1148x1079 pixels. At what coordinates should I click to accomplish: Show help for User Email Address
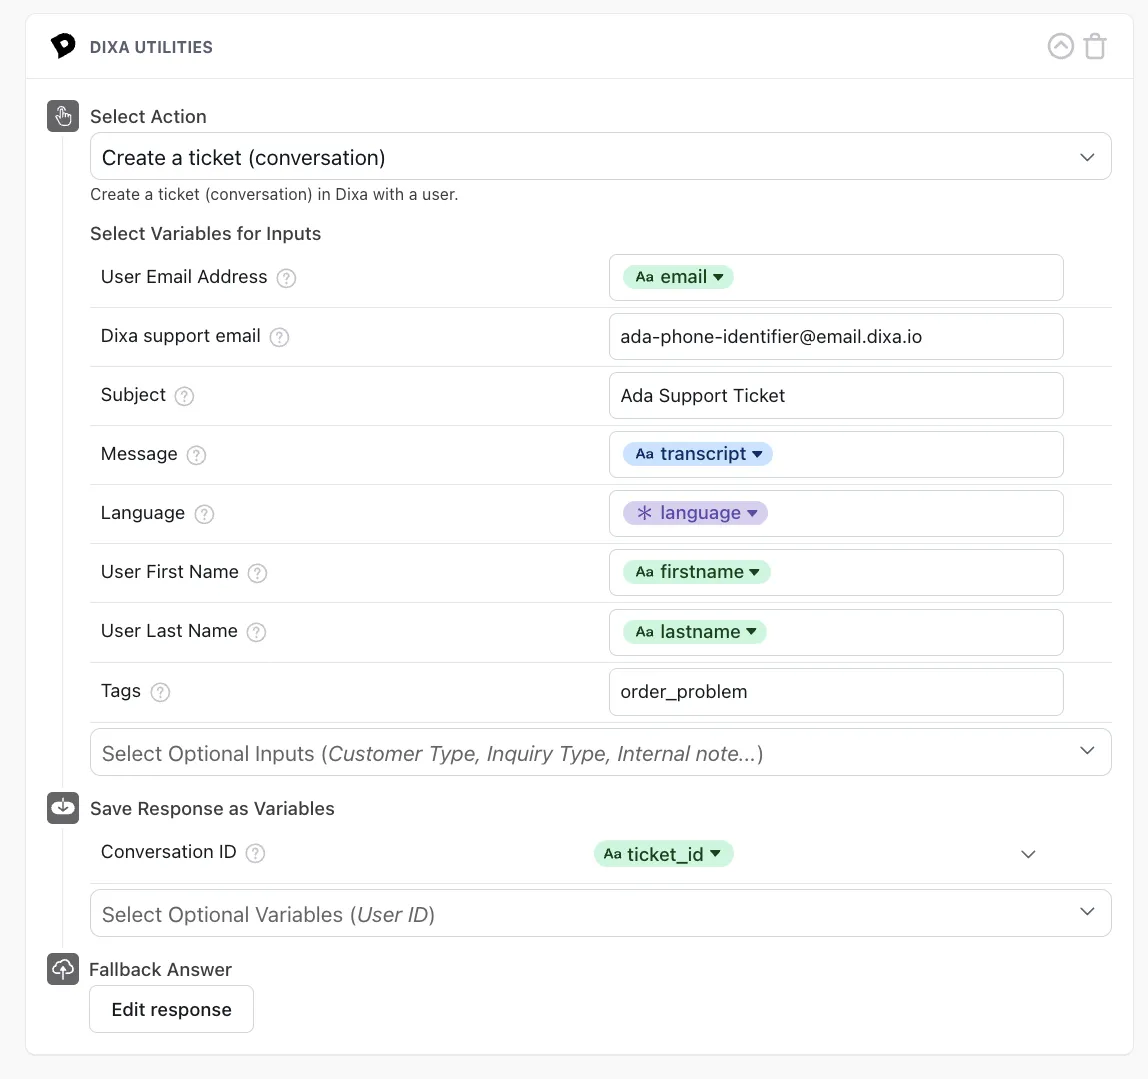[x=286, y=278]
